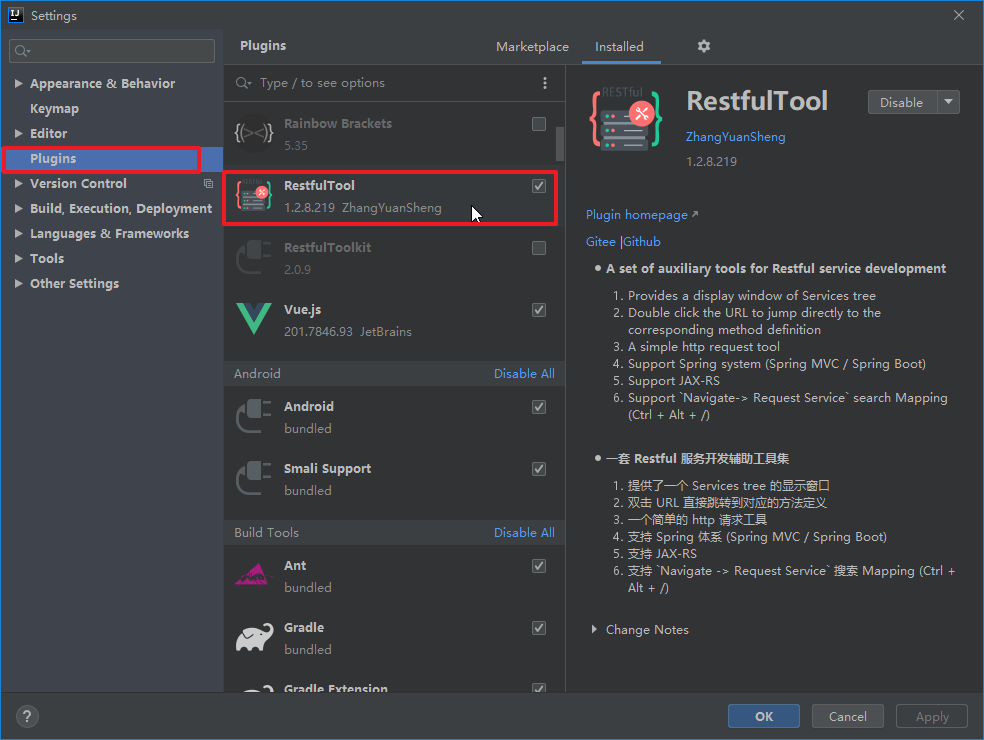The width and height of the screenshot is (984, 740).
Task: Click the Apply button
Action: click(932, 716)
